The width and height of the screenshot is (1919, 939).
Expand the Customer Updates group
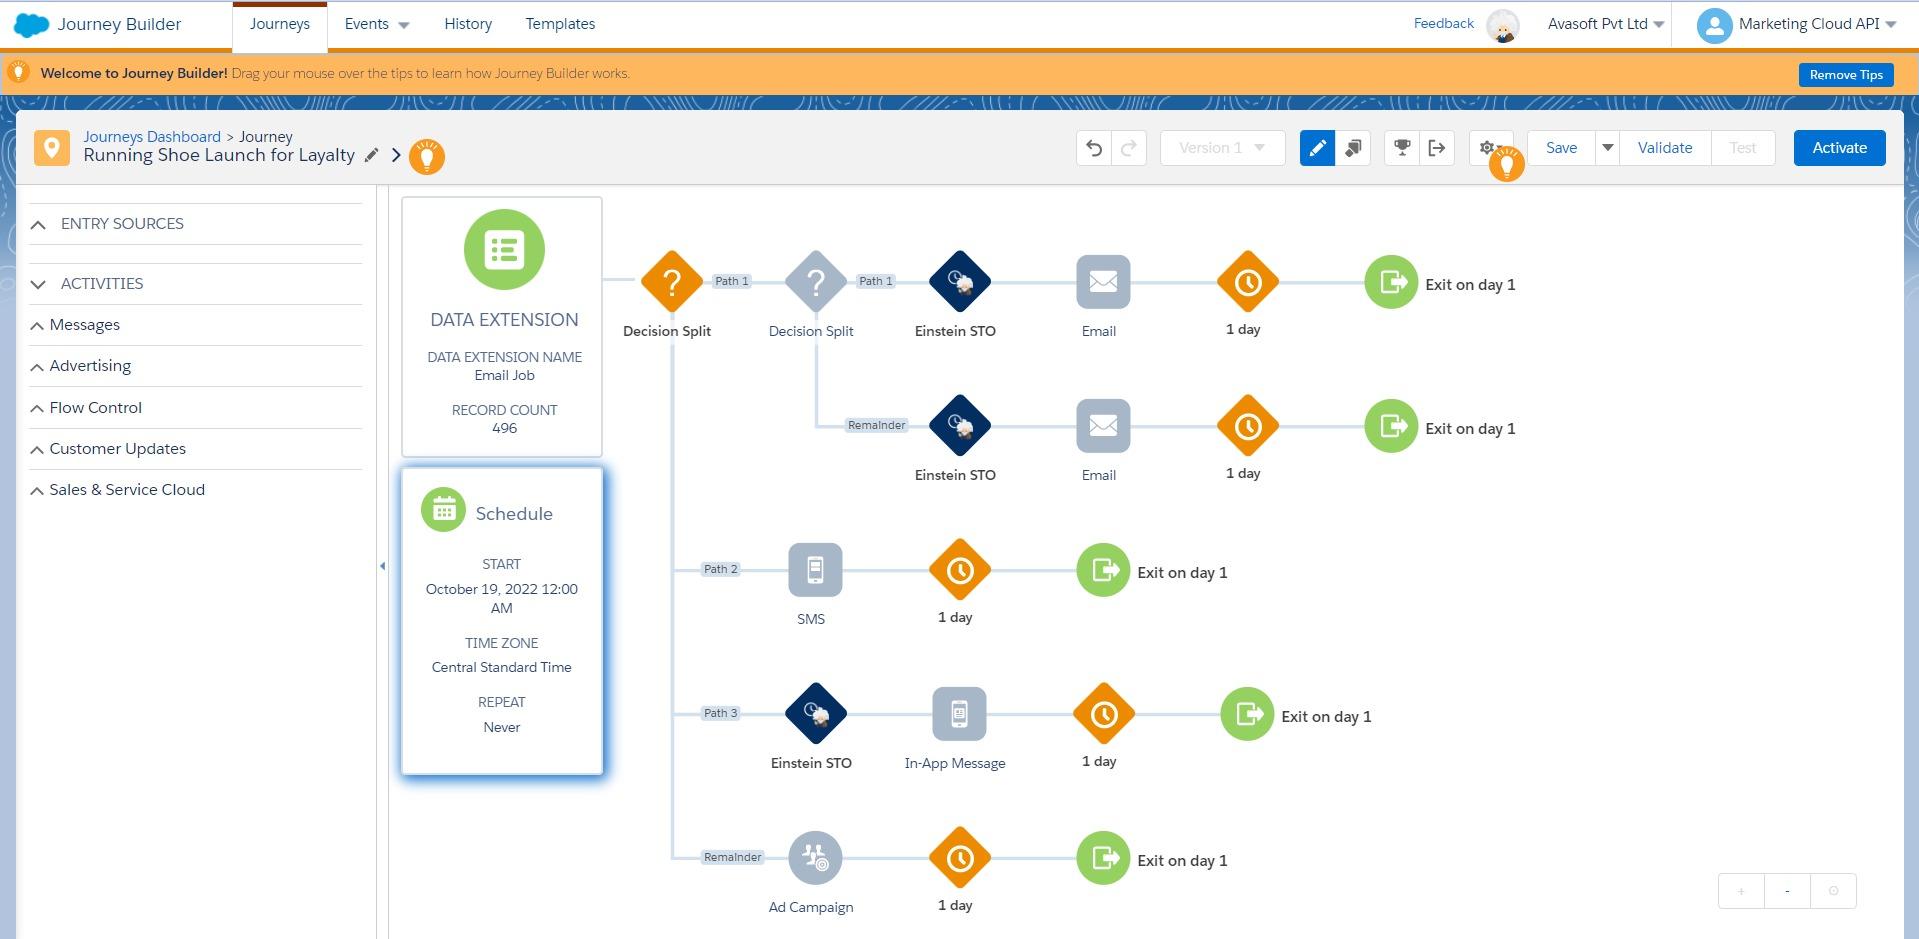tap(37, 450)
